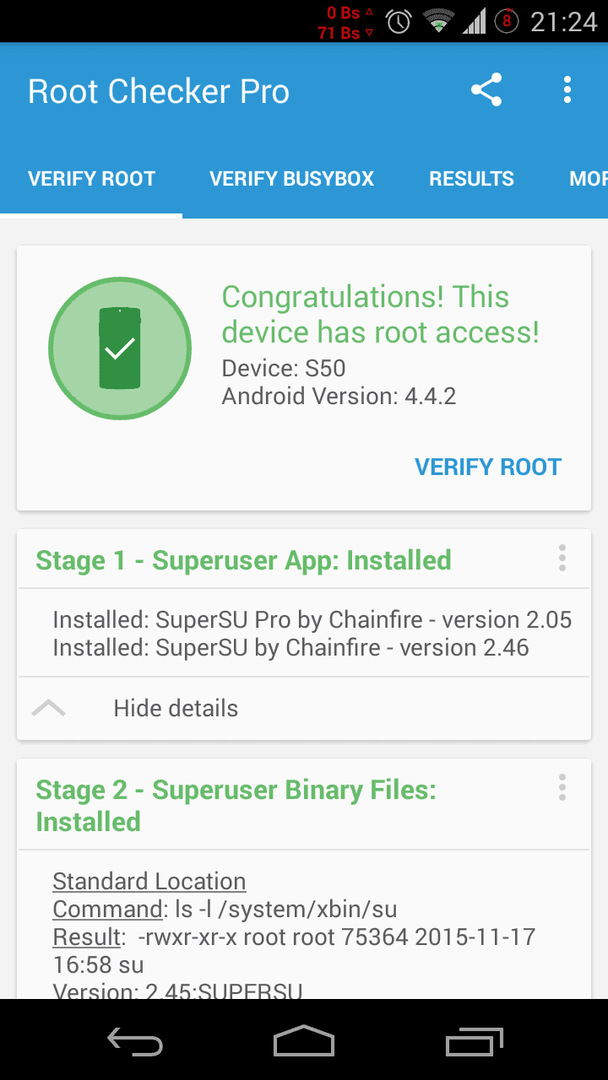Tap the Wi-Fi status bar icon
The image size is (608, 1080).
(x=437, y=22)
